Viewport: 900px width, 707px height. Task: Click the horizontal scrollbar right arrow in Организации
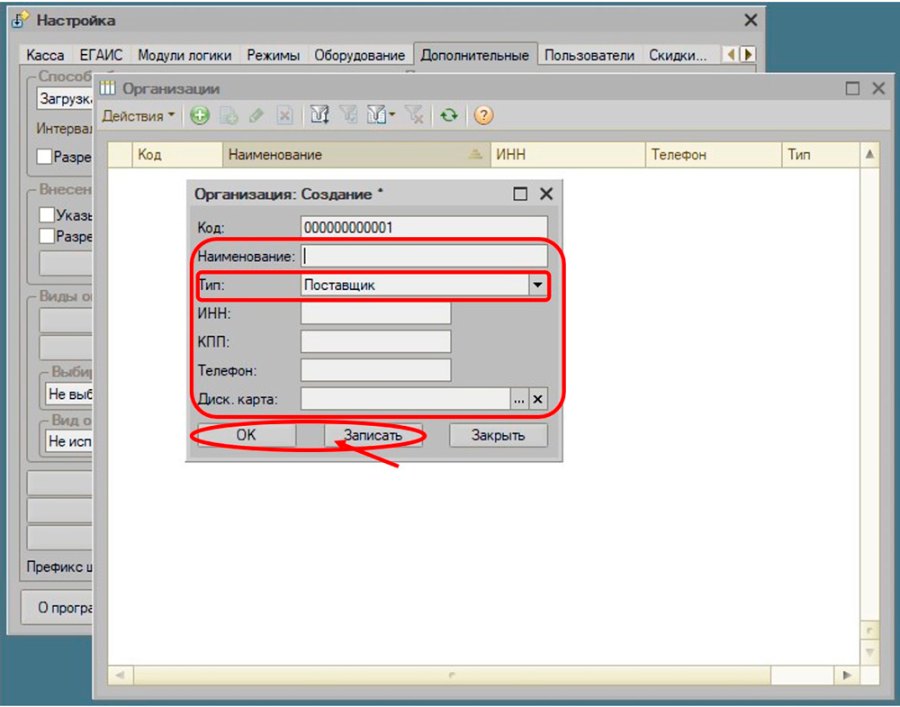[847, 675]
